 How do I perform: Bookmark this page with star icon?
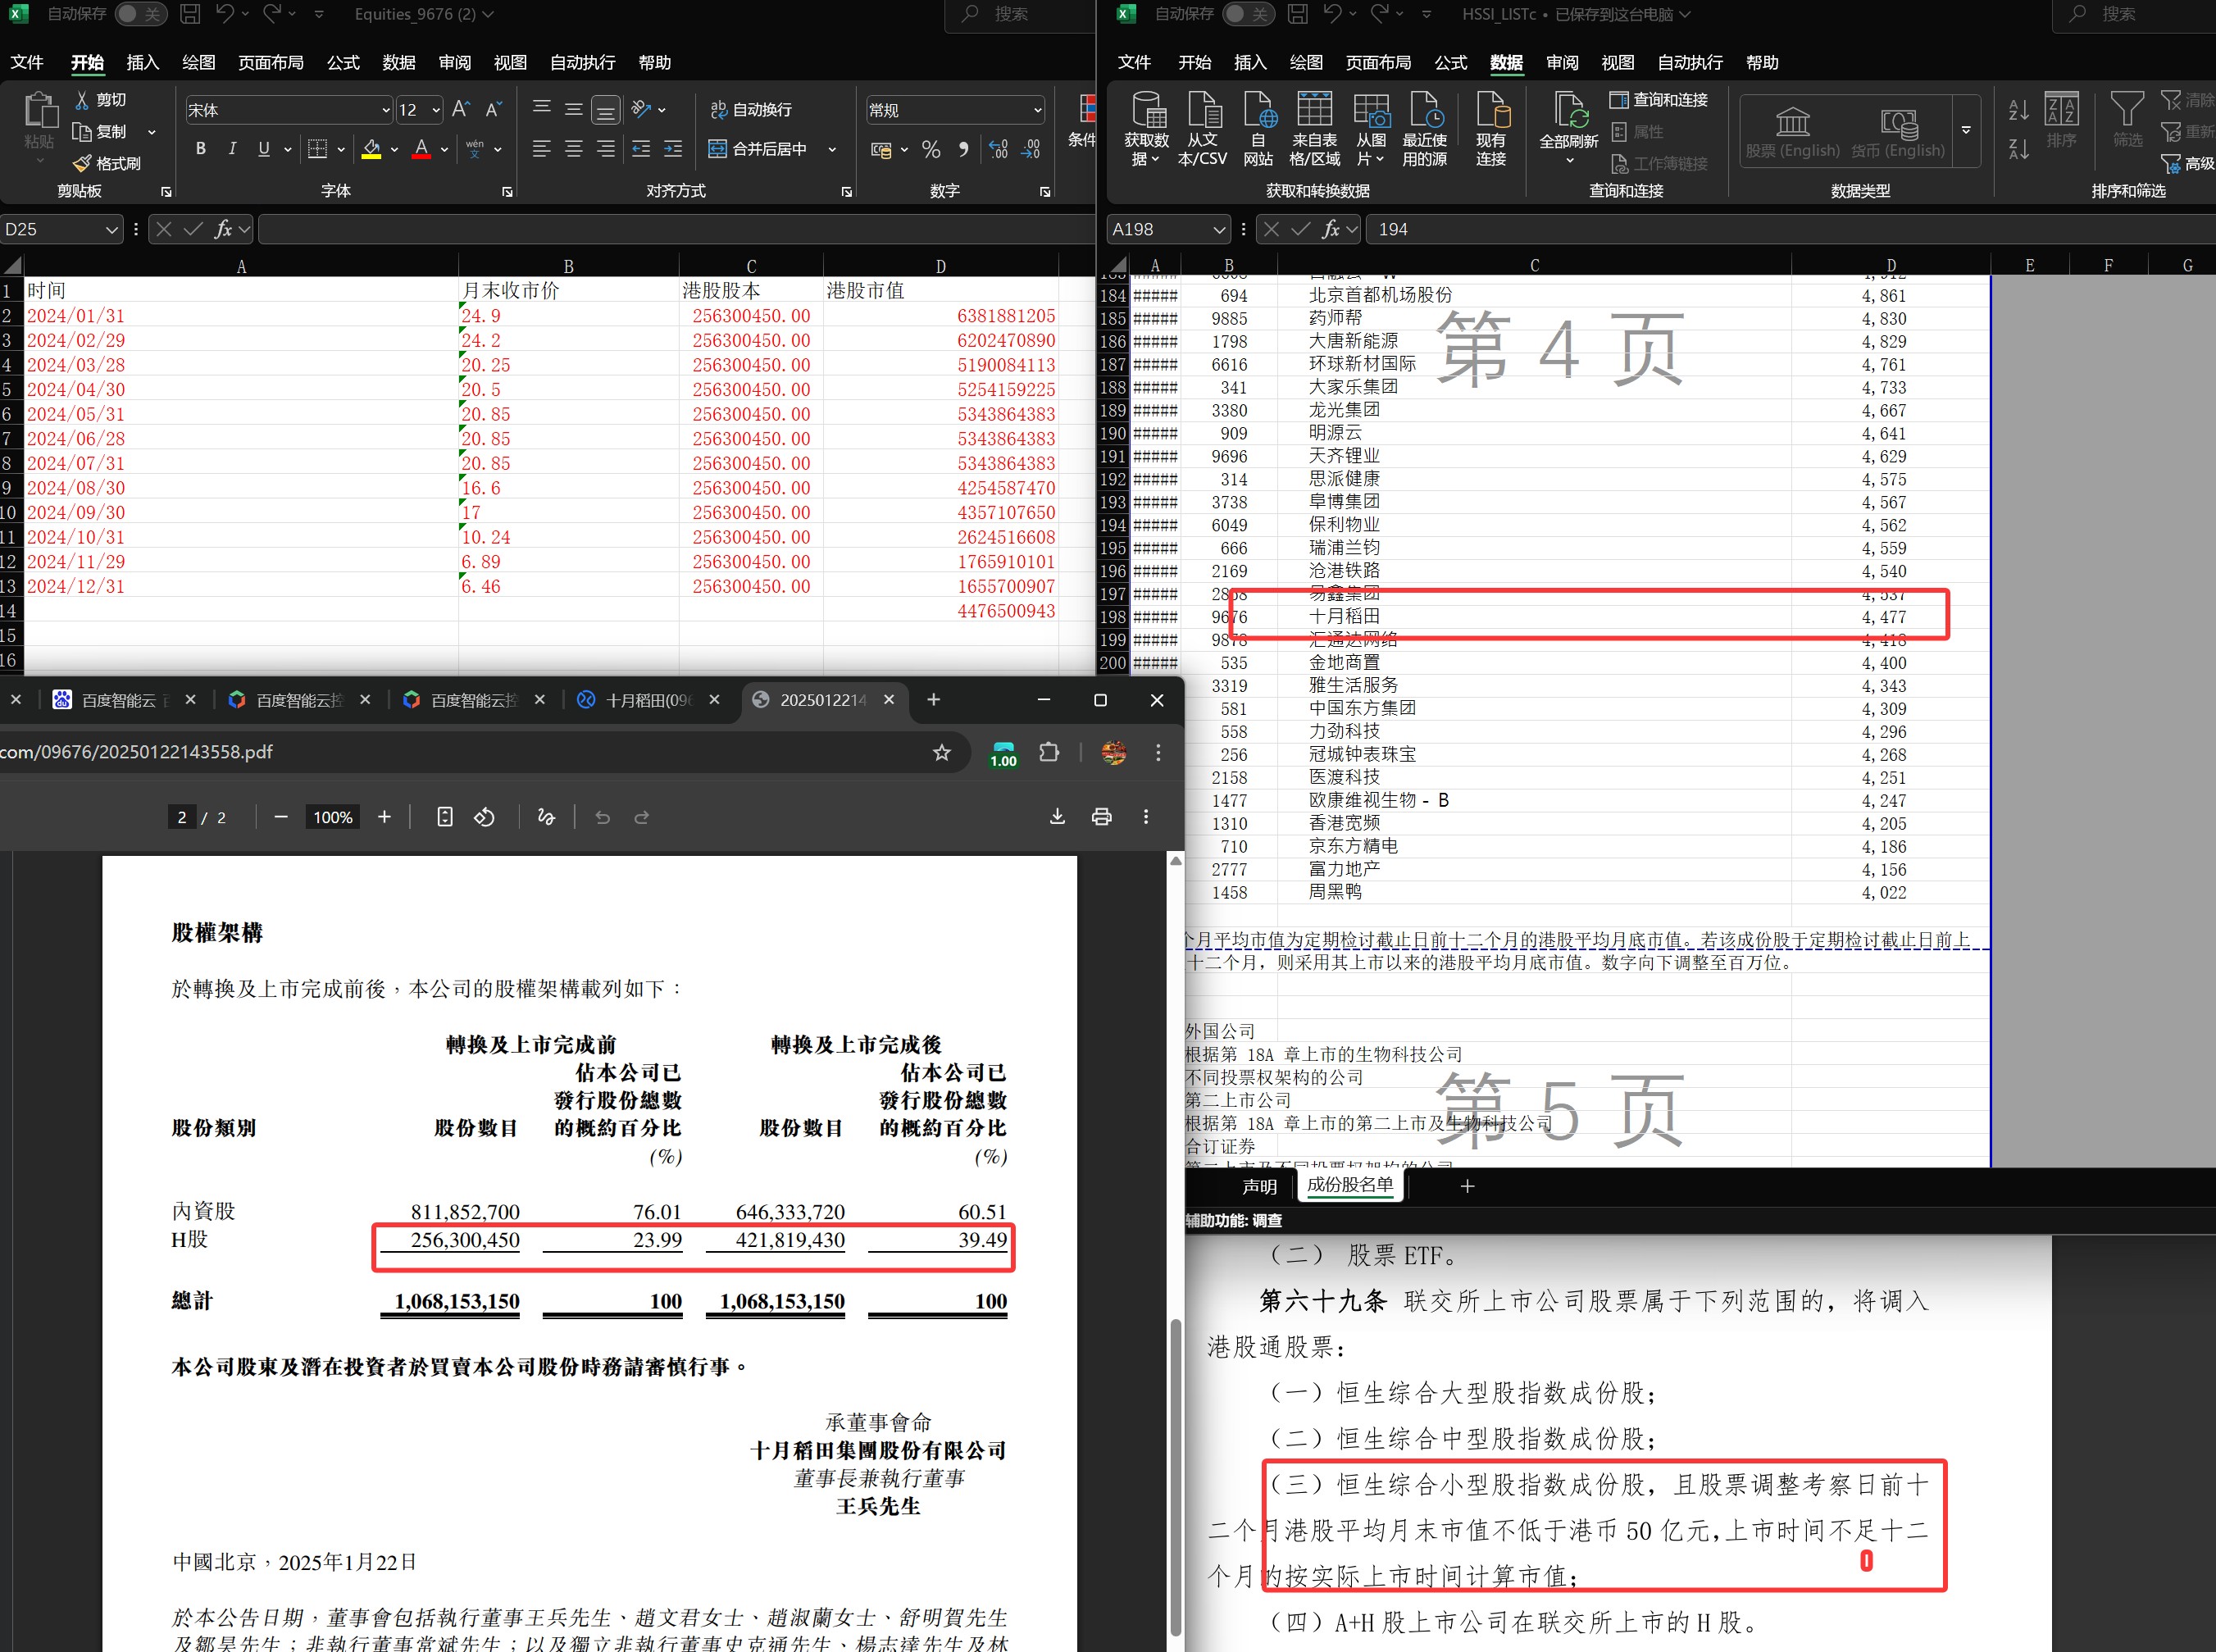pos(941,752)
